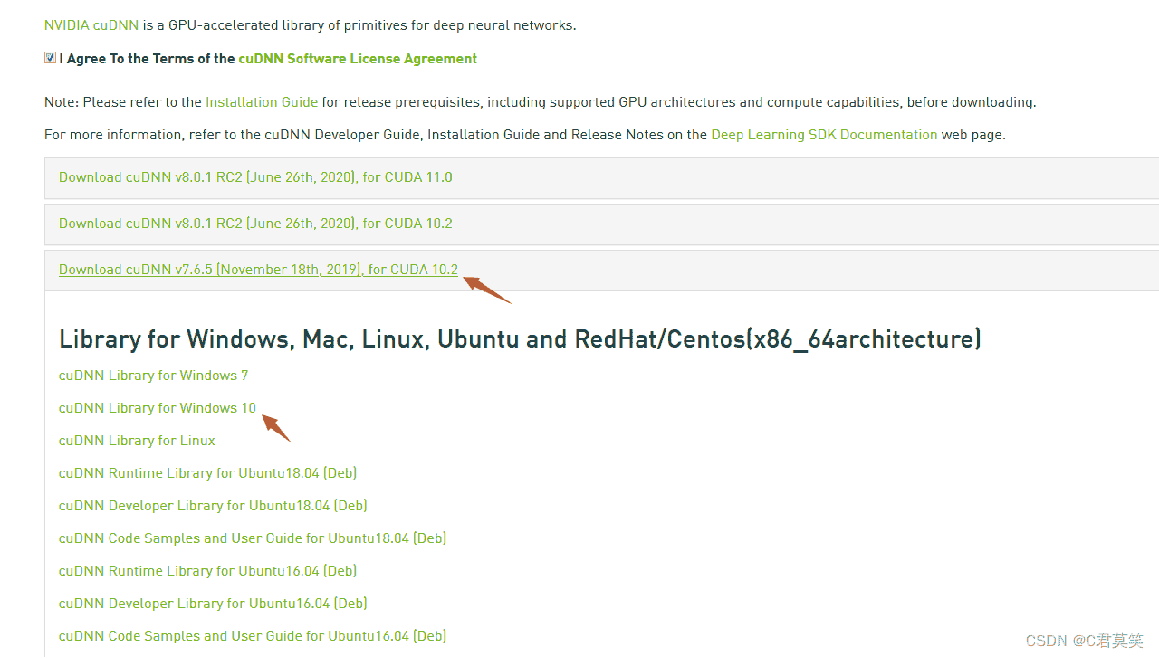1159x658 pixels.
Task: Download Code Samples and User Guide Ubuntu18.04
Action: [252, 538]
